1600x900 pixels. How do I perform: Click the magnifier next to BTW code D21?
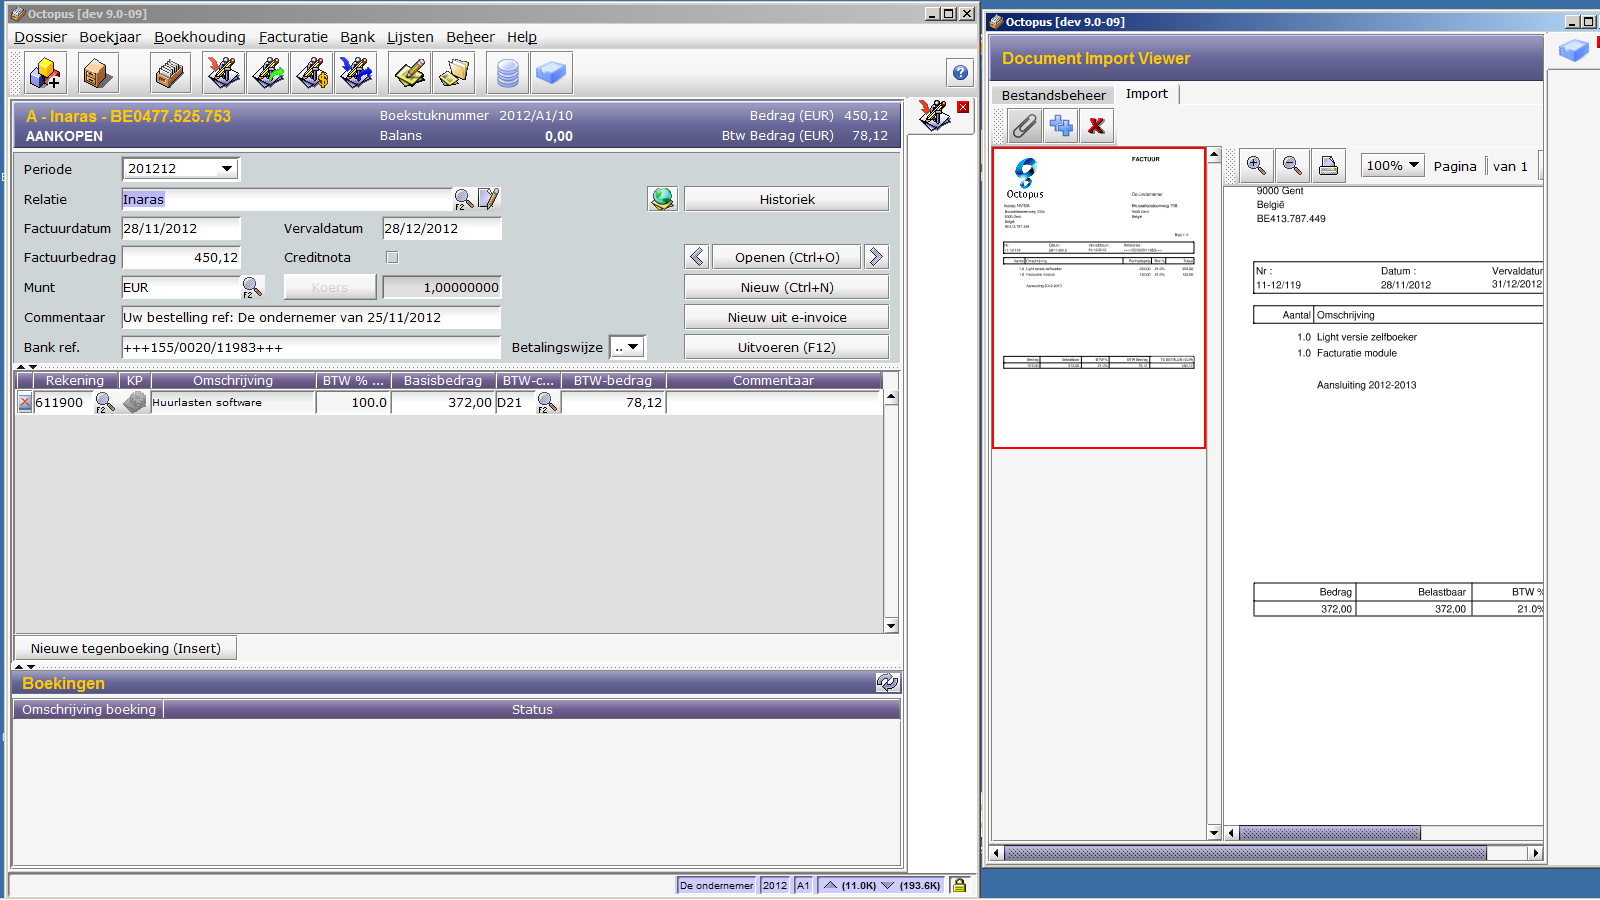point(546,403)
